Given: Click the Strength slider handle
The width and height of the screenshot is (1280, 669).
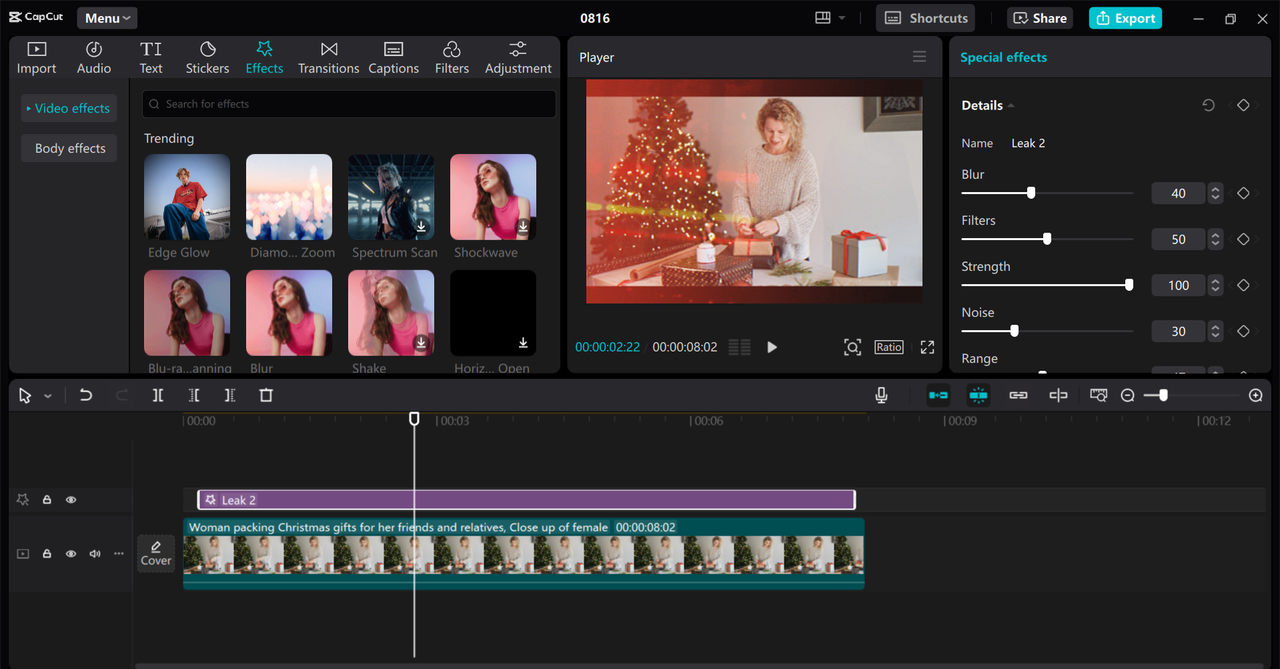Looking at the screenshot, I should coord(1129,285).
